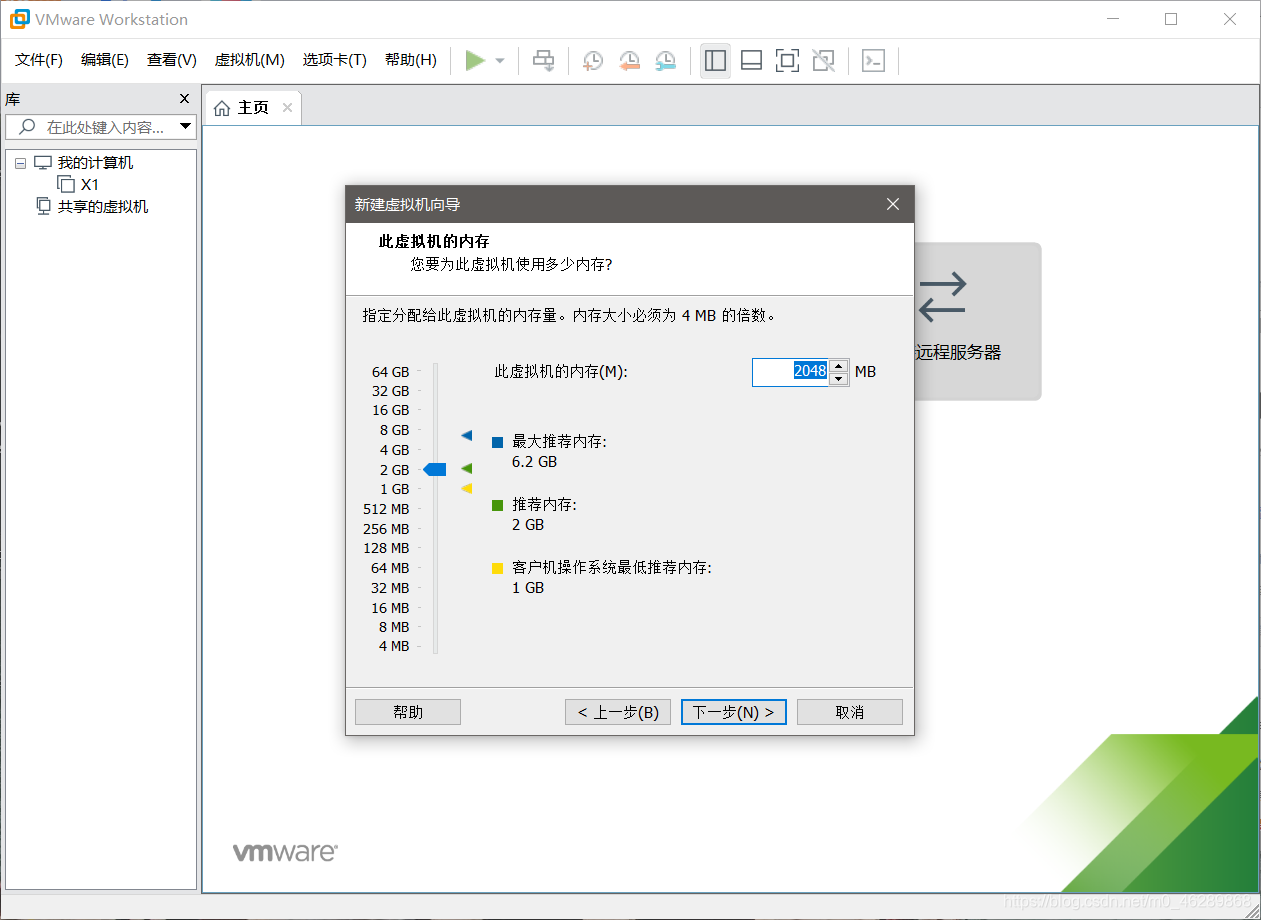Click the full screen mode icon
The width and height of the screenshot is (1261, 920).
[x=787, y=61]
